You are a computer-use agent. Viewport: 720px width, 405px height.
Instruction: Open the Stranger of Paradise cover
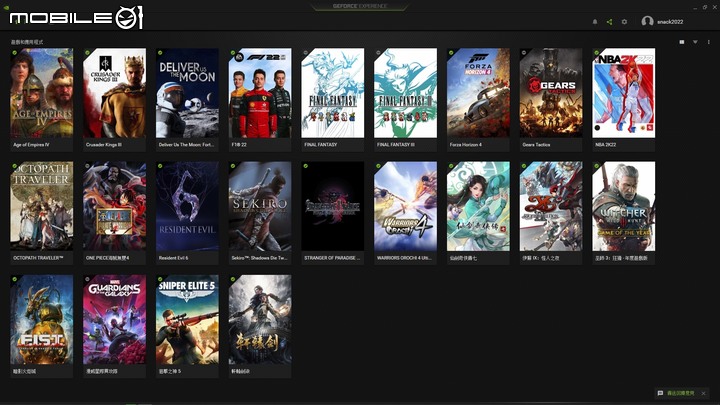click(332, 206)
